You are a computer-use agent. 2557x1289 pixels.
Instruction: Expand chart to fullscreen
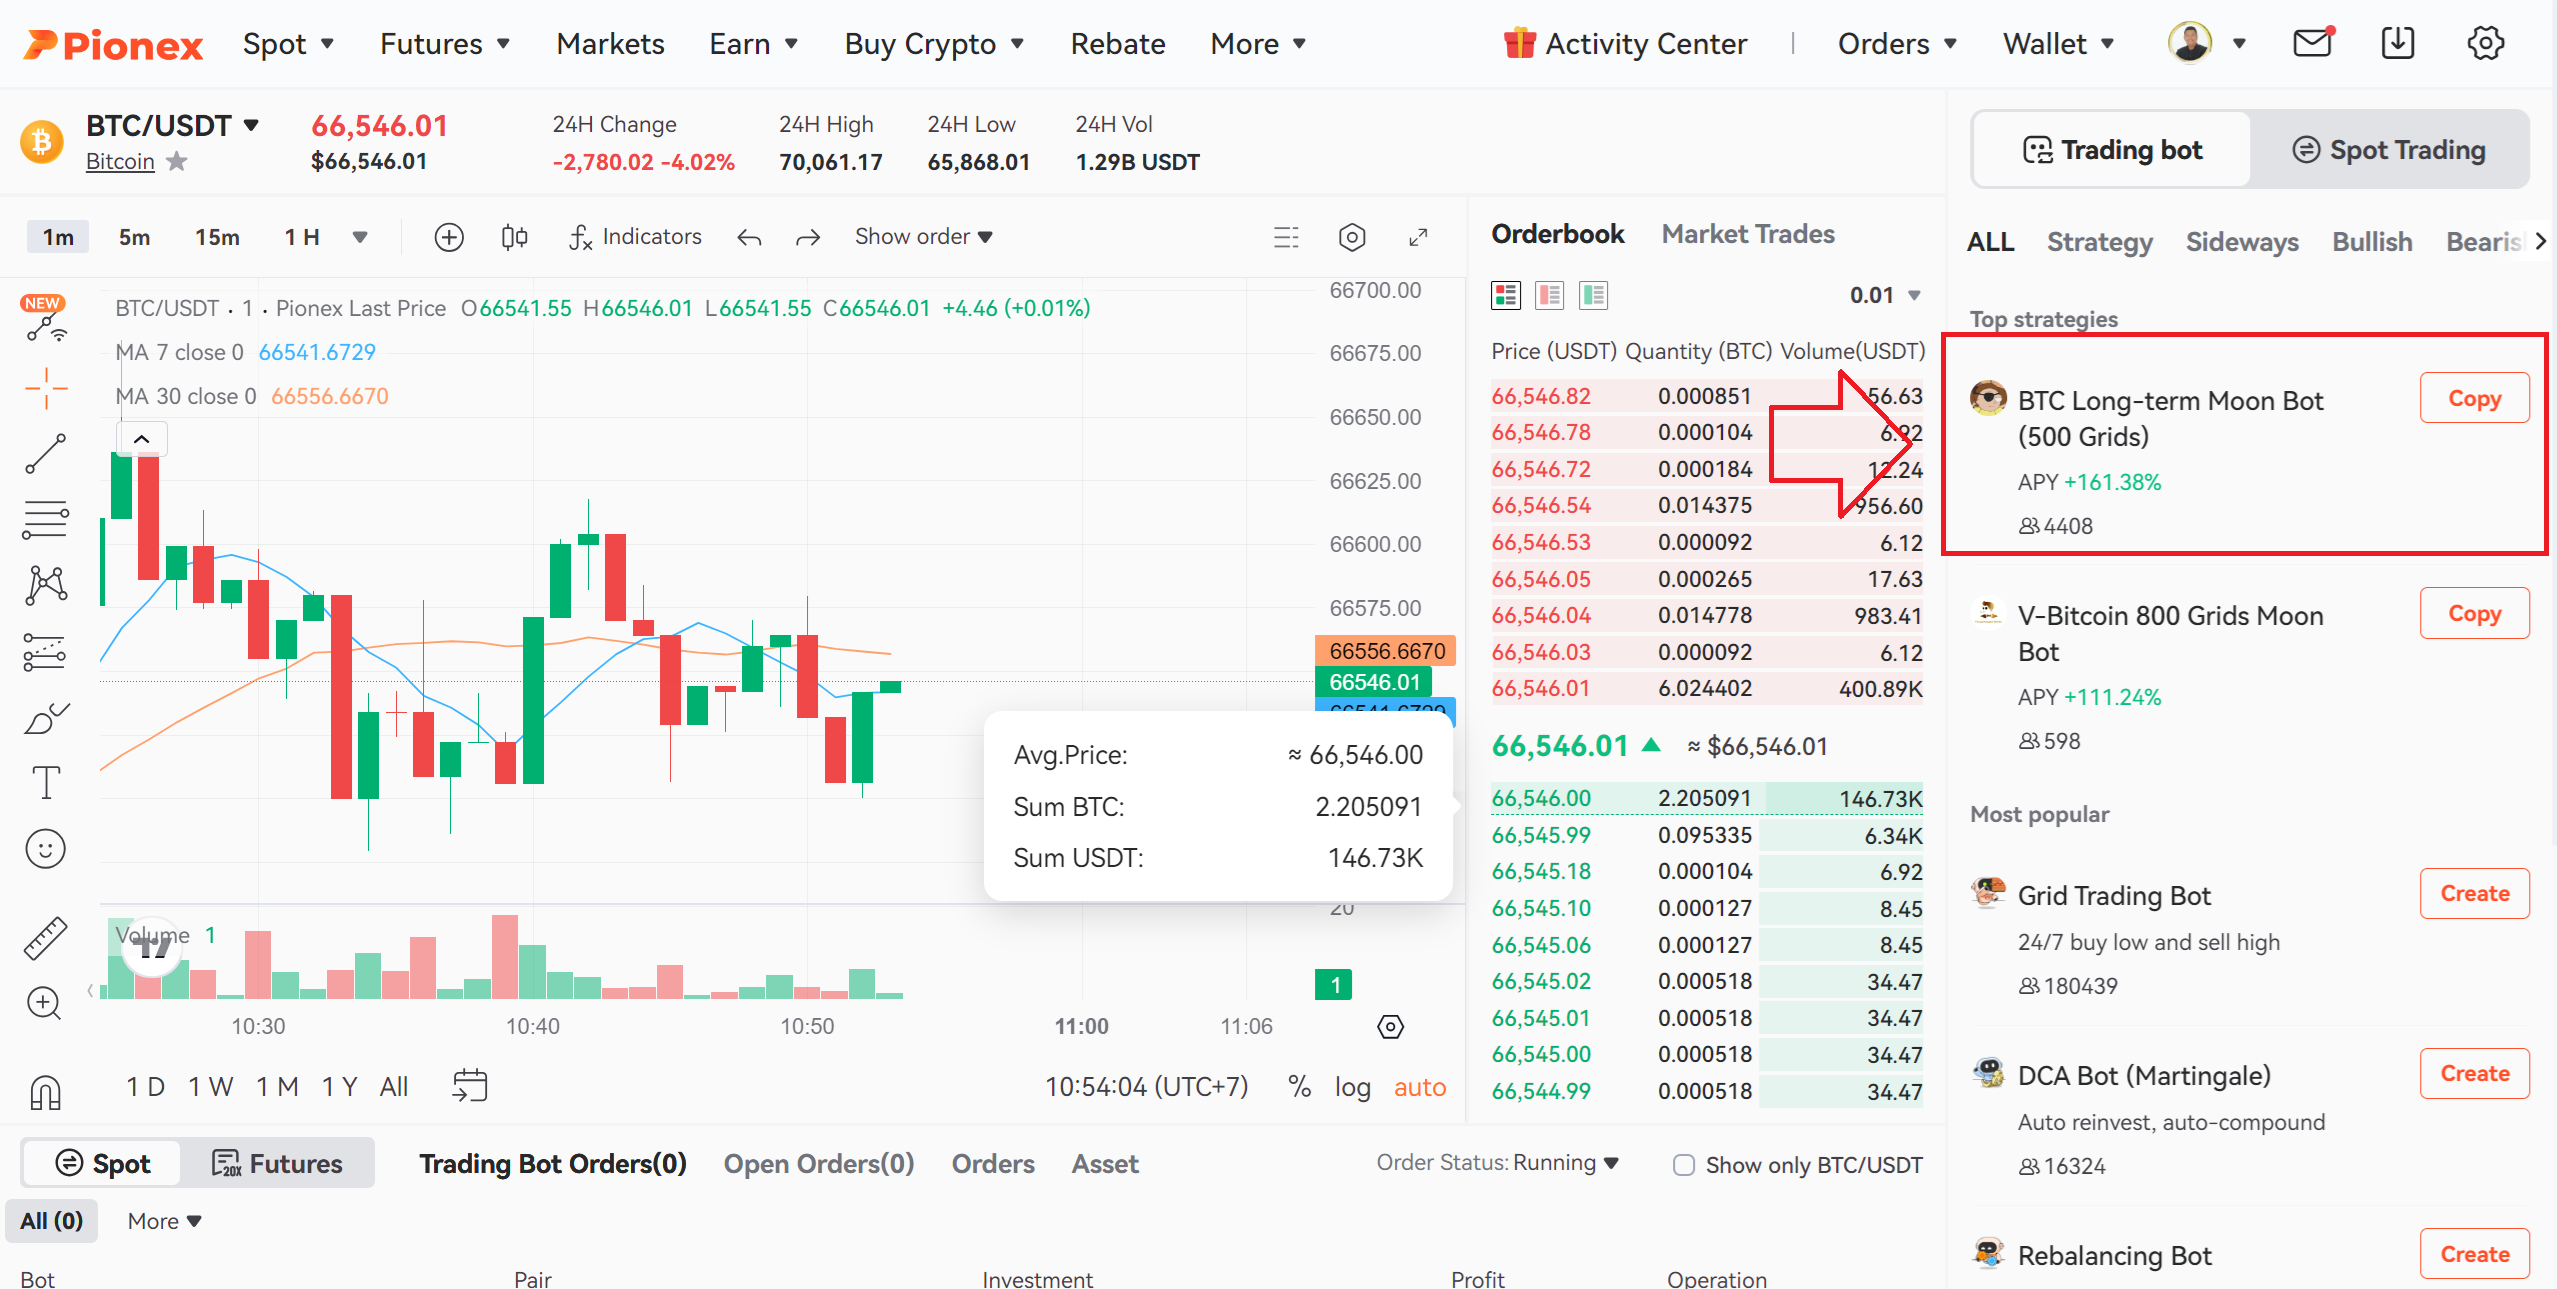(x=1418, y=237)
